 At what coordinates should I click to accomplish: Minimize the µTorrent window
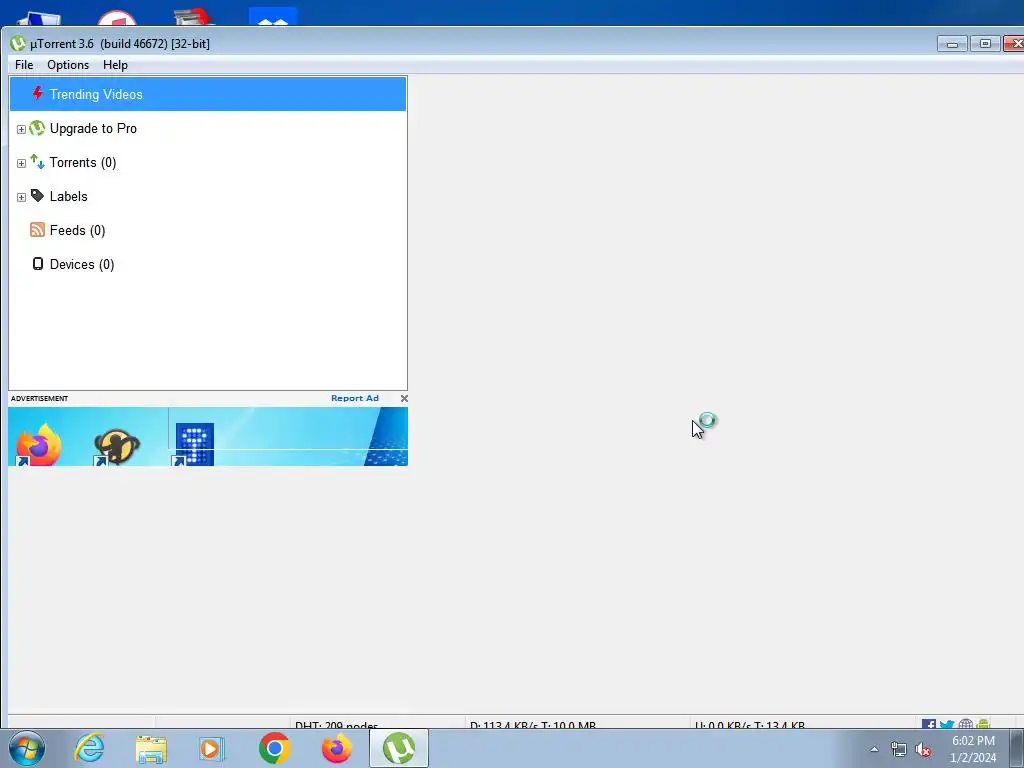coord(952,44)
